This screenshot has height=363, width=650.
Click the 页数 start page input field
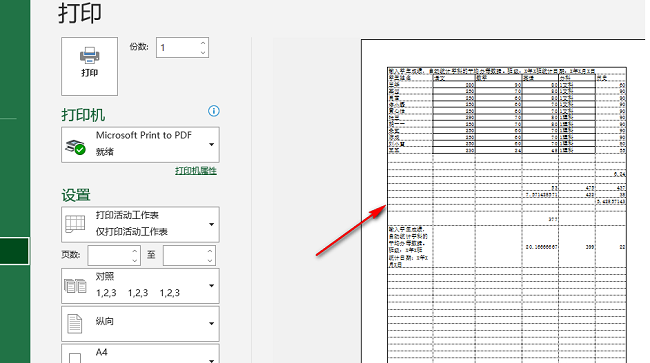[109, 255]
